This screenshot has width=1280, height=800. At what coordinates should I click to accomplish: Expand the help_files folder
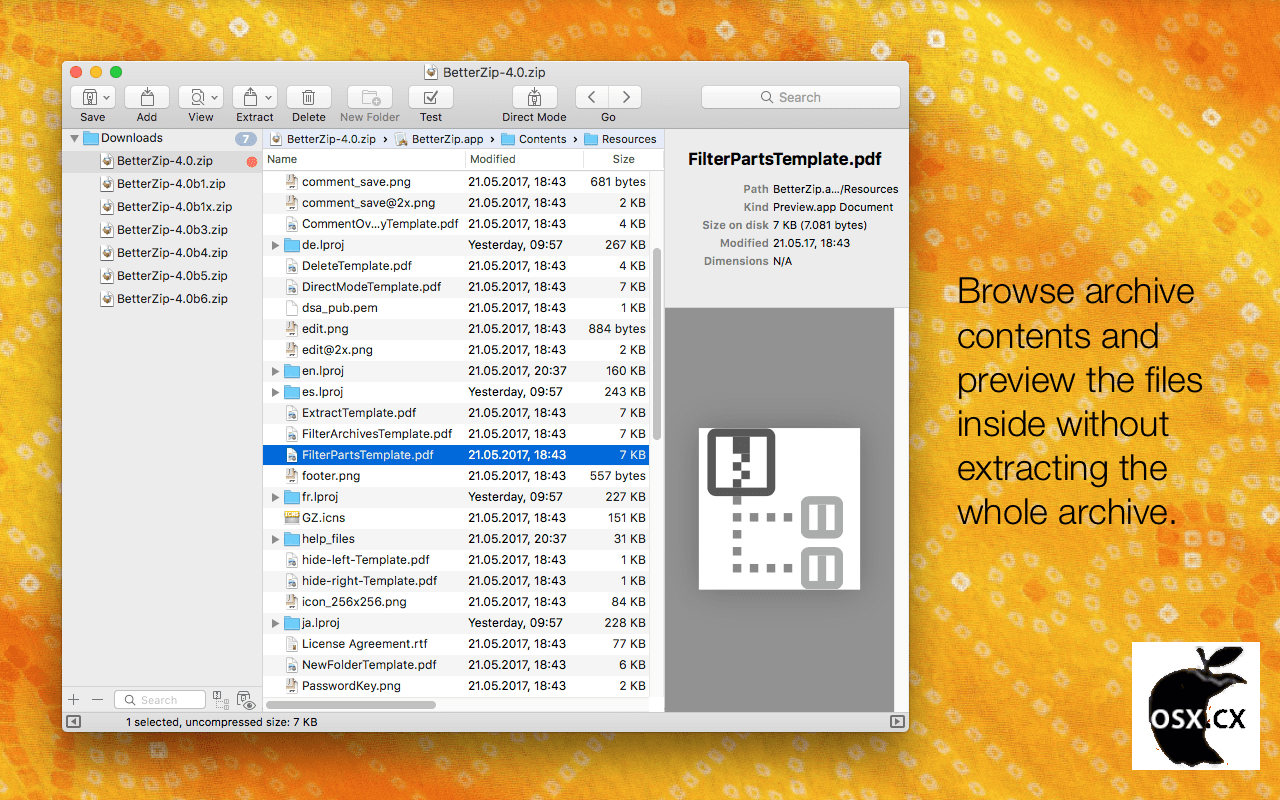[276, 539]
